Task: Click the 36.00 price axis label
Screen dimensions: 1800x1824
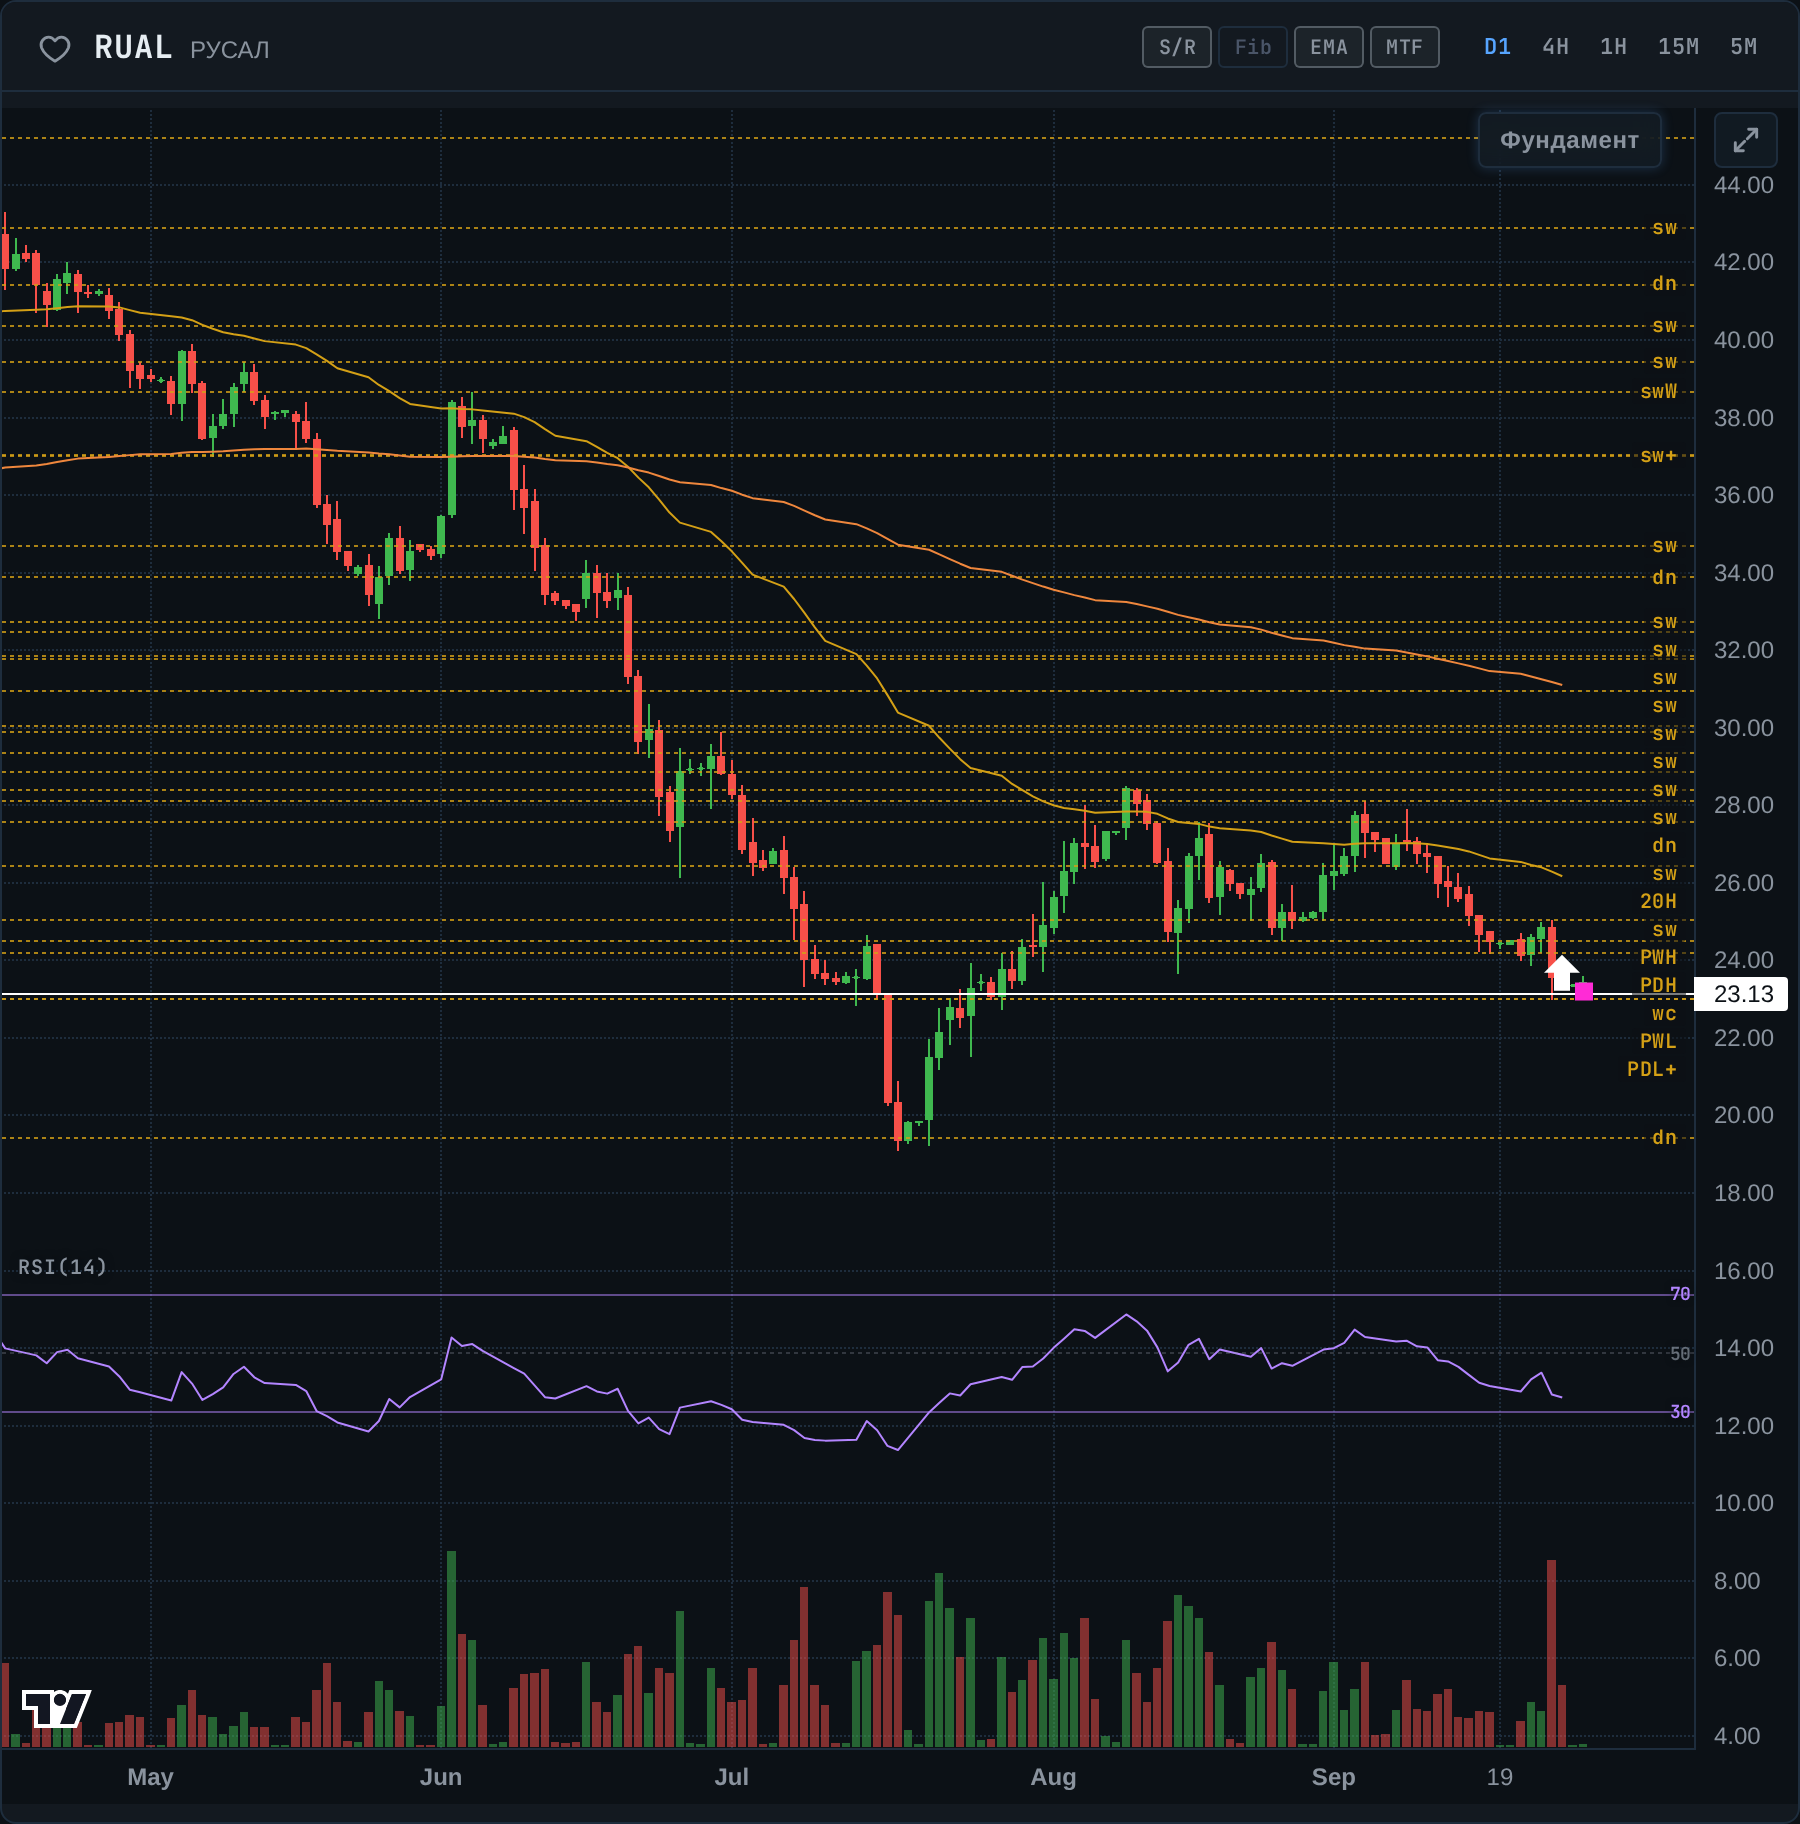Action: [x=1743, y=495]
